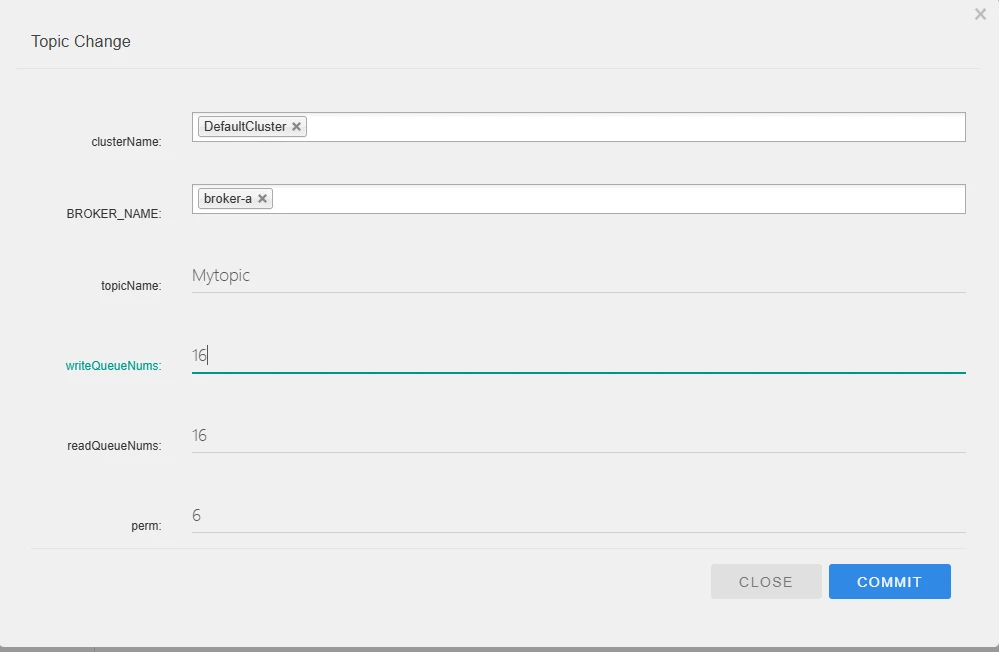This screenshot has width=999, height=652.
Task: Click the readQueueNums label
Action: click(114, 446)
